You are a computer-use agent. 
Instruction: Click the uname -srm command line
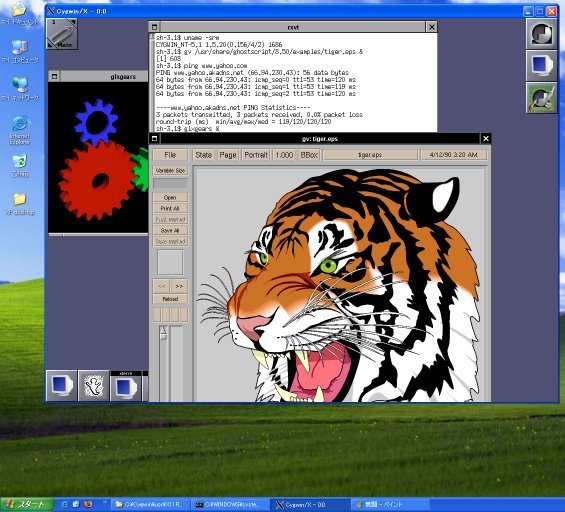click(x=187, y=37)
